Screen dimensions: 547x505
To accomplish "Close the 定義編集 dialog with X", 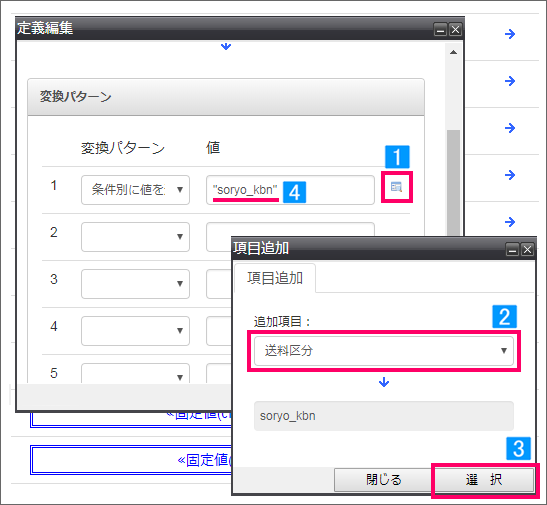I will (455, 29).
